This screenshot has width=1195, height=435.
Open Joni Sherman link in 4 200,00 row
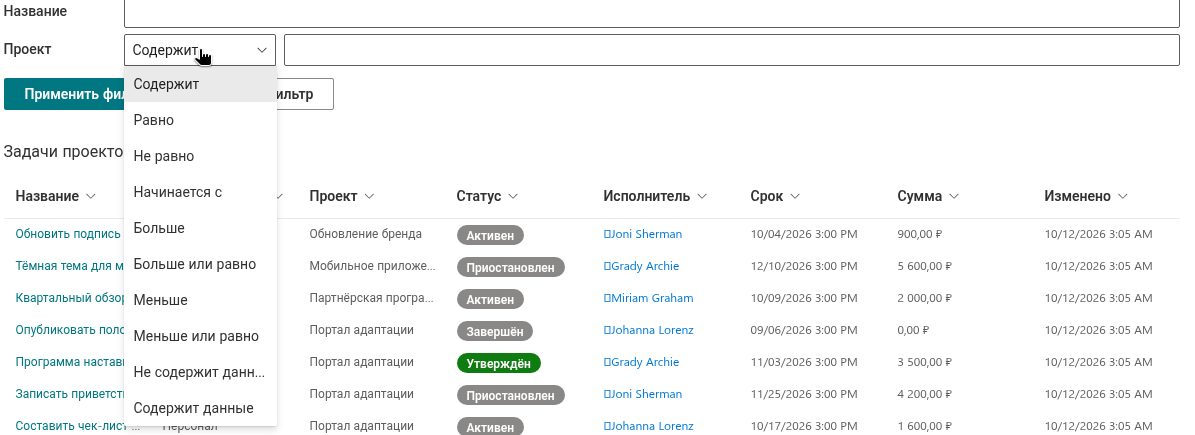pos(642,394)
